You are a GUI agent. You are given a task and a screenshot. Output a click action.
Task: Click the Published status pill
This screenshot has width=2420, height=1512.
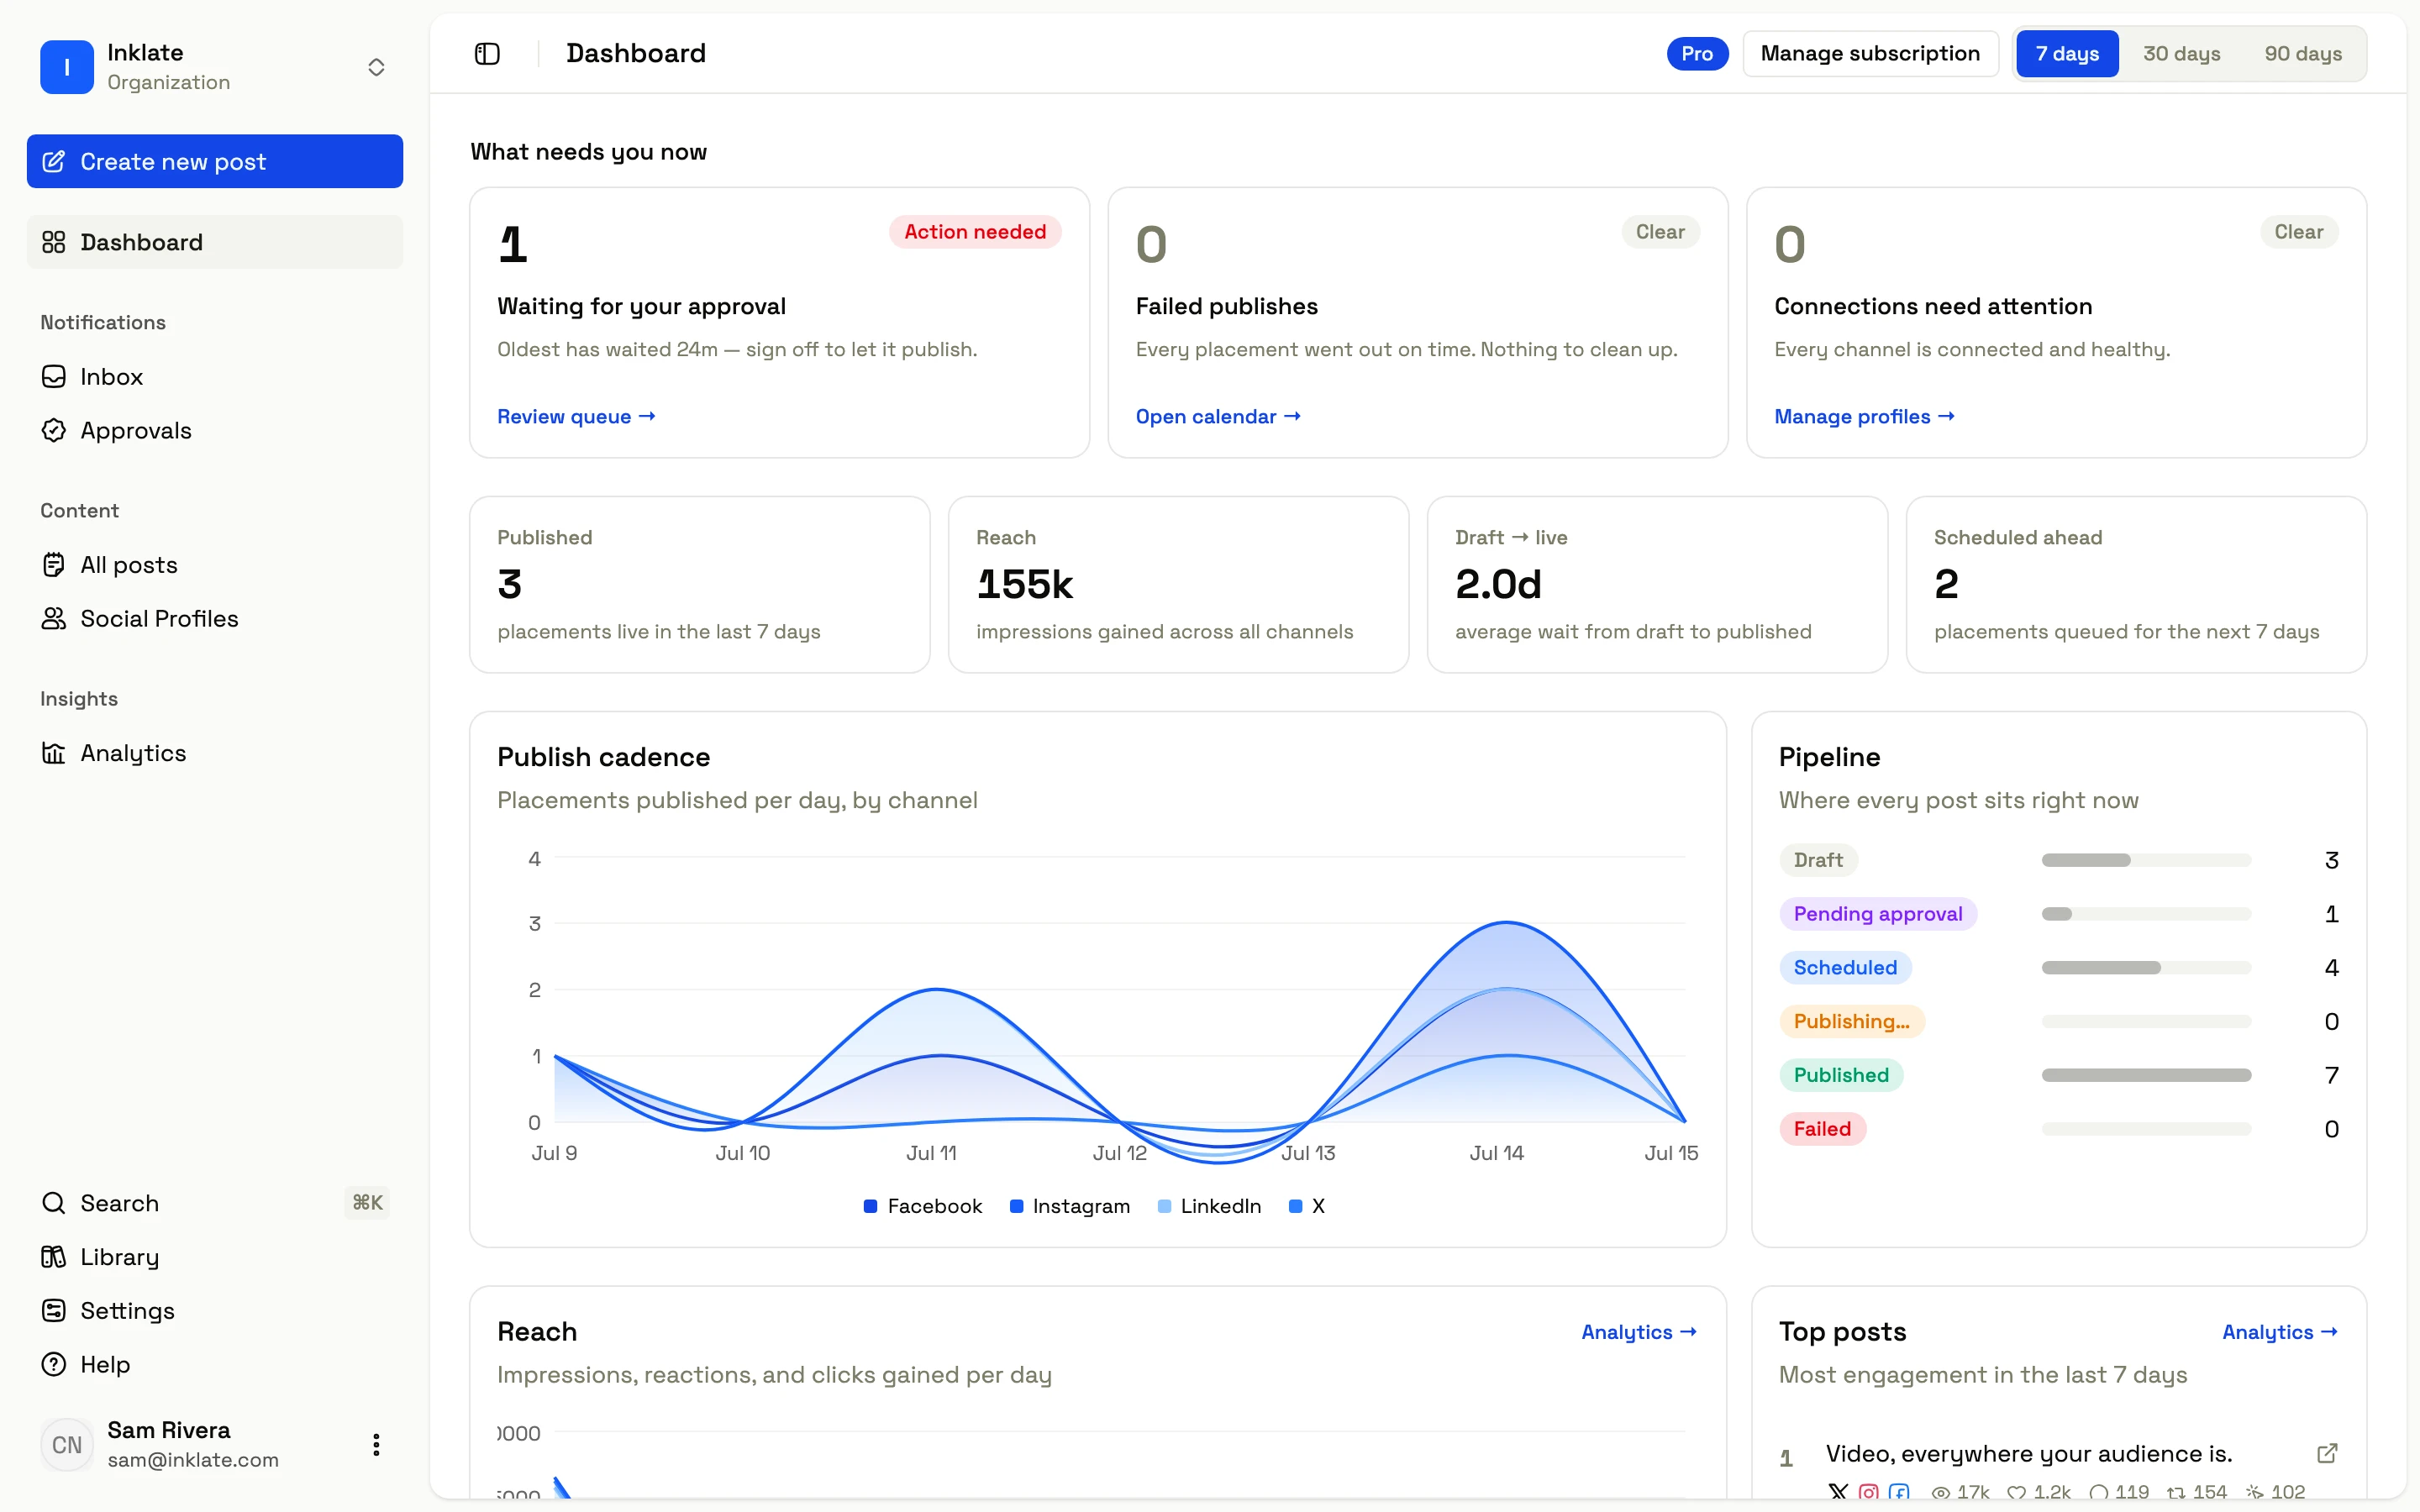click(1841, 1075)
